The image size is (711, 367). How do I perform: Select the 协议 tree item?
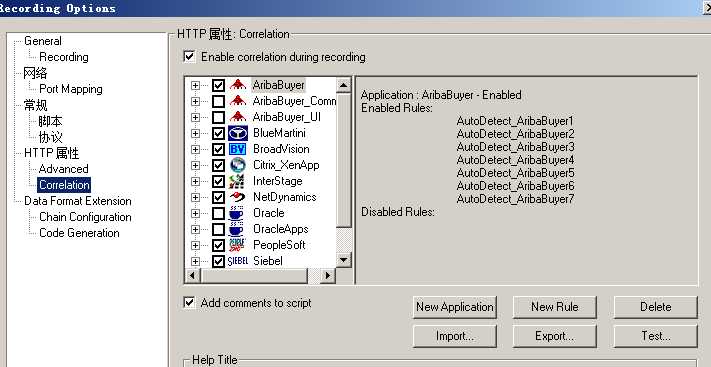(x=50, y=137)
